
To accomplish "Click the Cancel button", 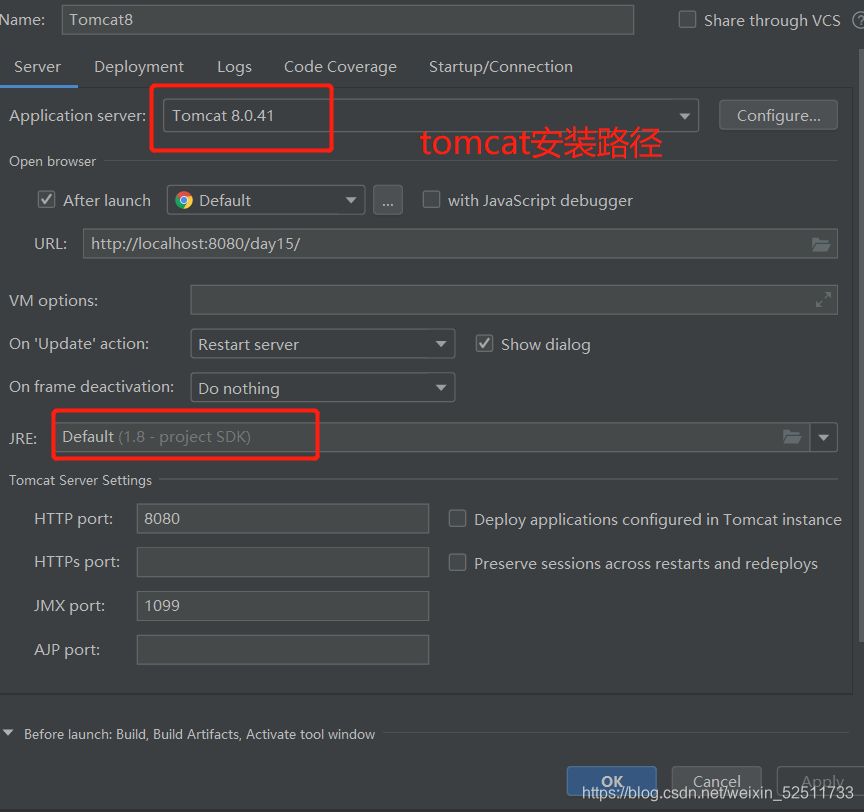I will coord(716,781).
